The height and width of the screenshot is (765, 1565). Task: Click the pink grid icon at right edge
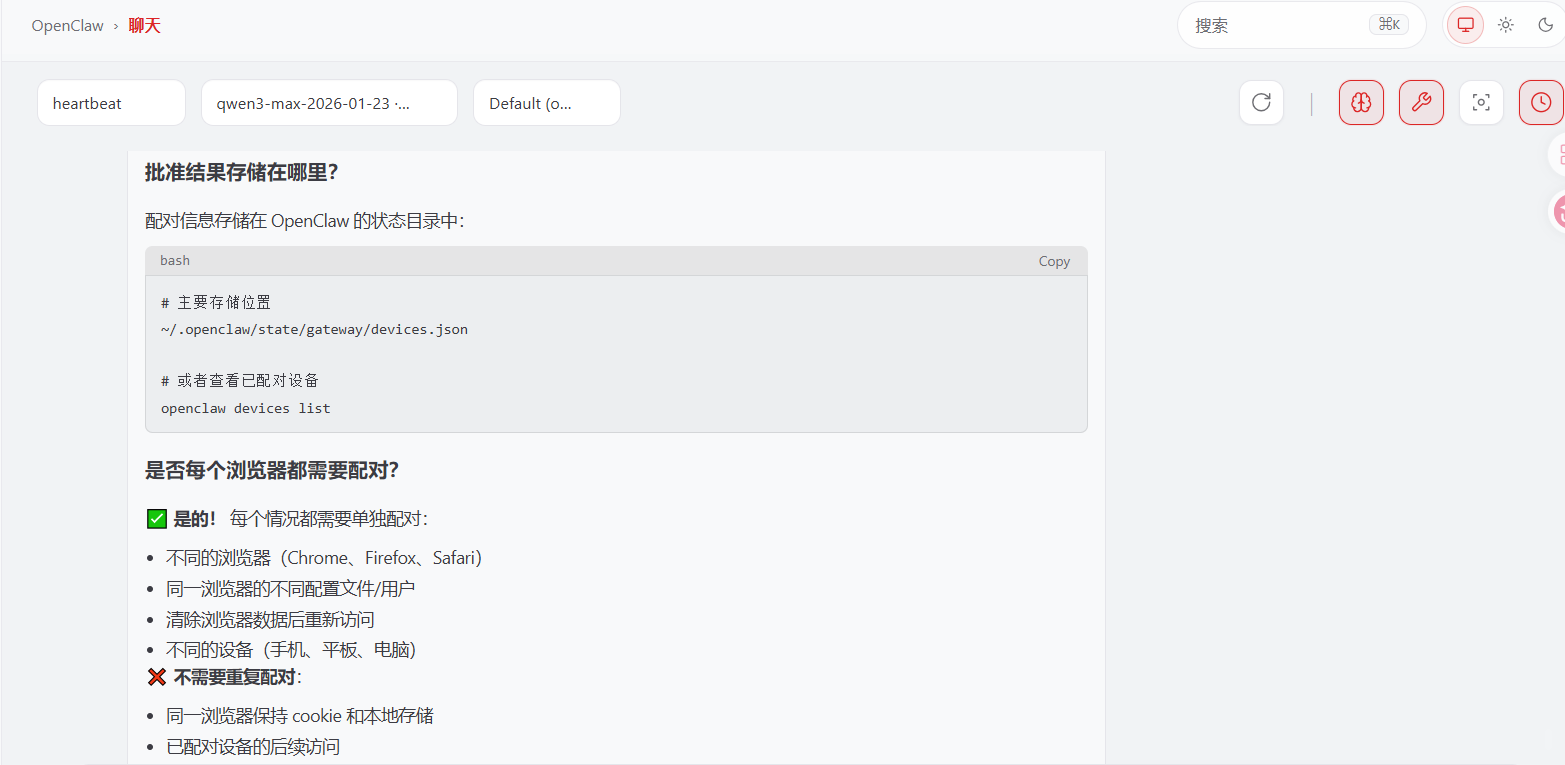pos(1558,155)
